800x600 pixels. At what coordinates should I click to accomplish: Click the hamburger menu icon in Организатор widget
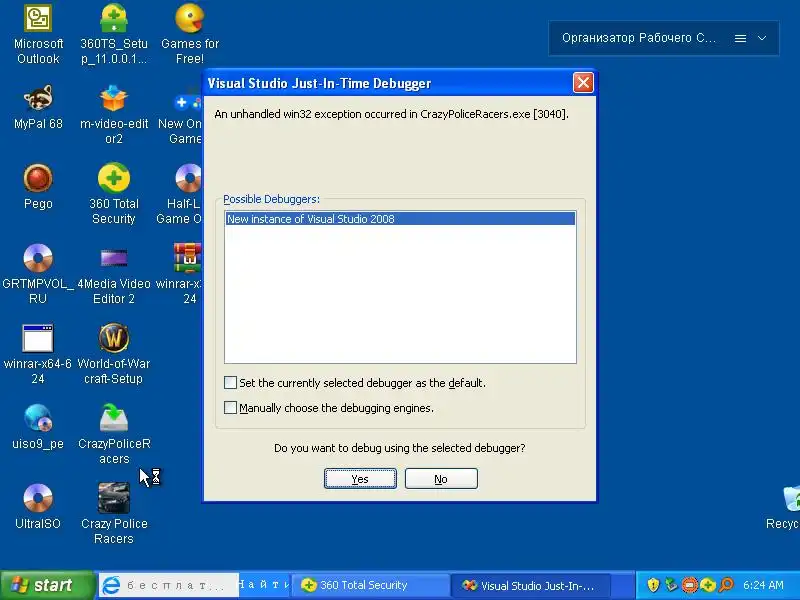(740, 38)
